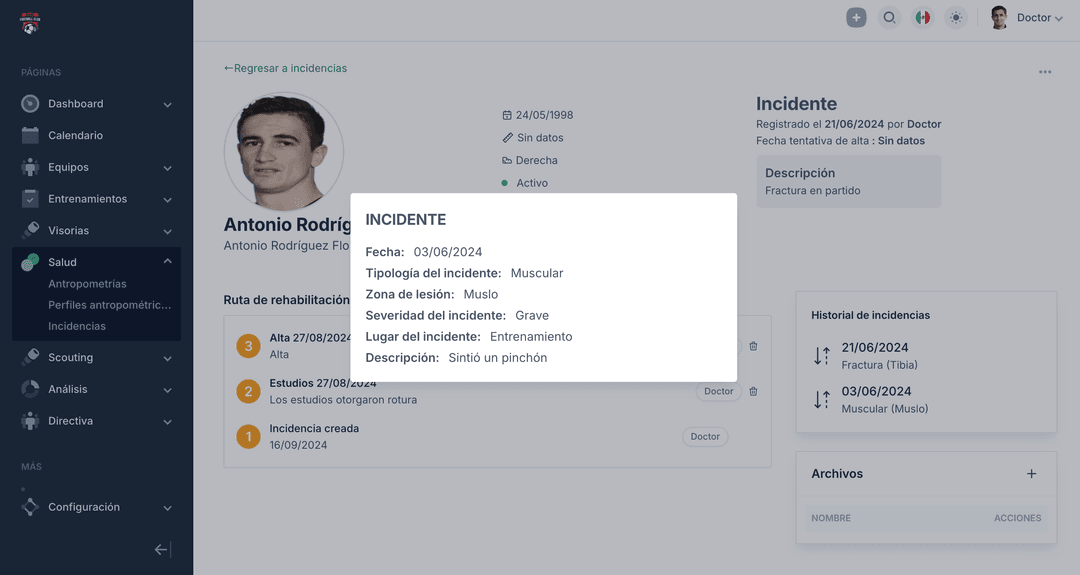Image resolution: width=1080 pixels, height=575 pixels.
Task: Click the ACCIONES column header in Archivos
Action: [1017, 518]
